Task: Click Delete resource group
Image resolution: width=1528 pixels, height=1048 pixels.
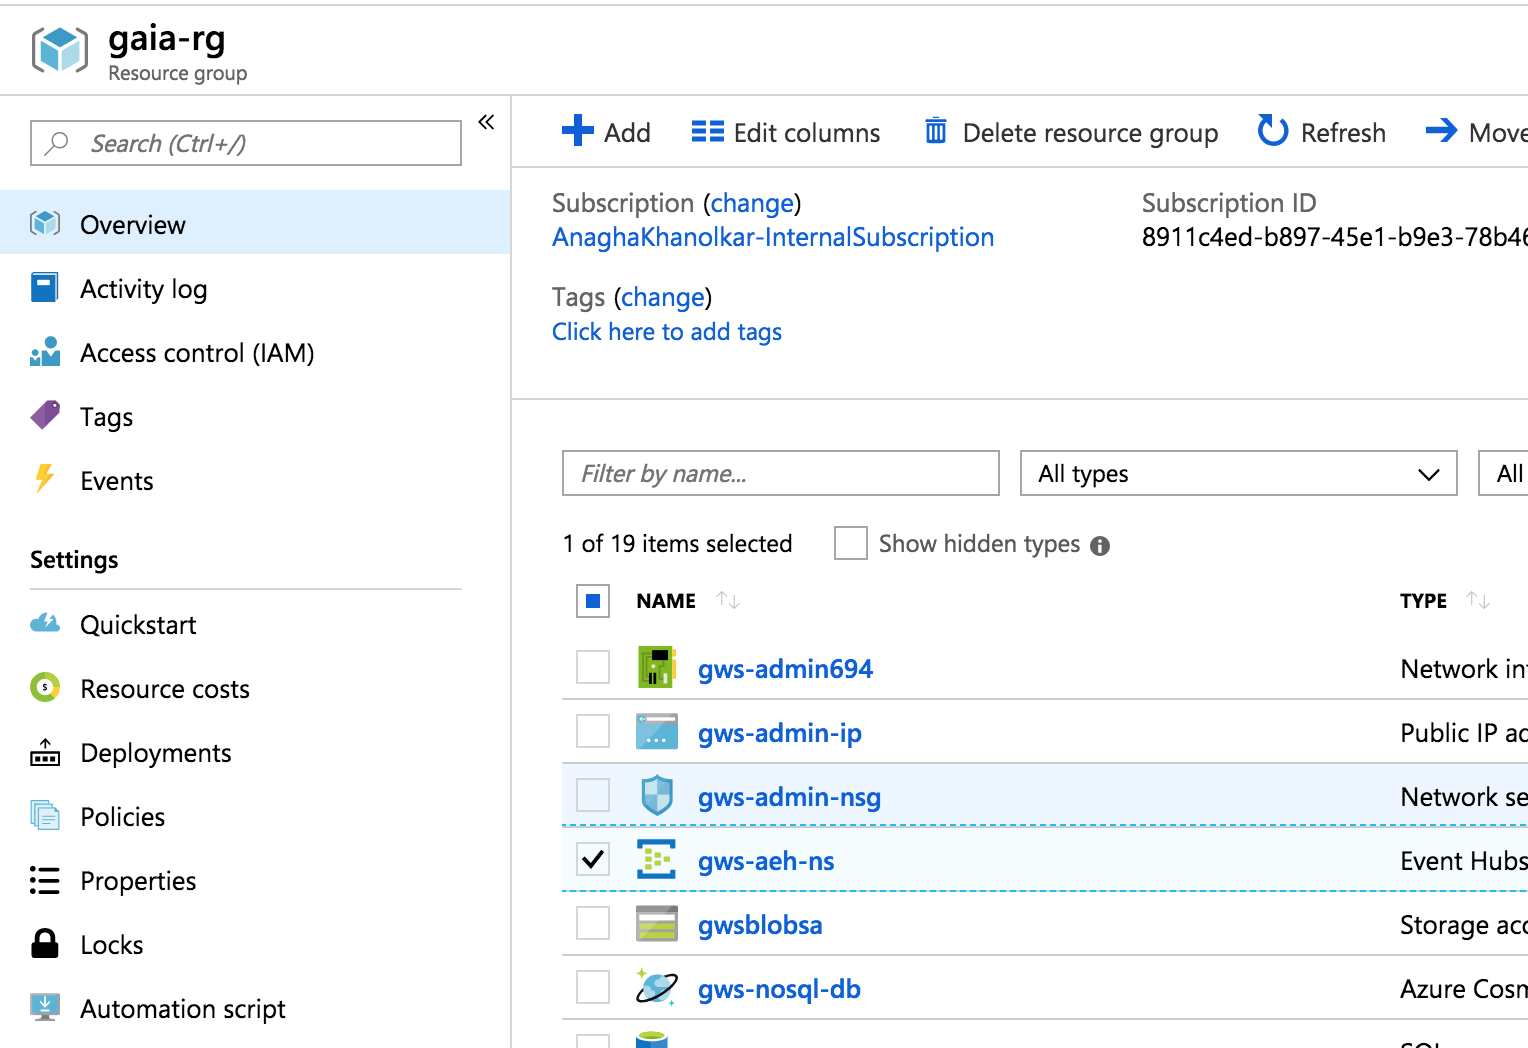Action: (x=1090, y=133)
